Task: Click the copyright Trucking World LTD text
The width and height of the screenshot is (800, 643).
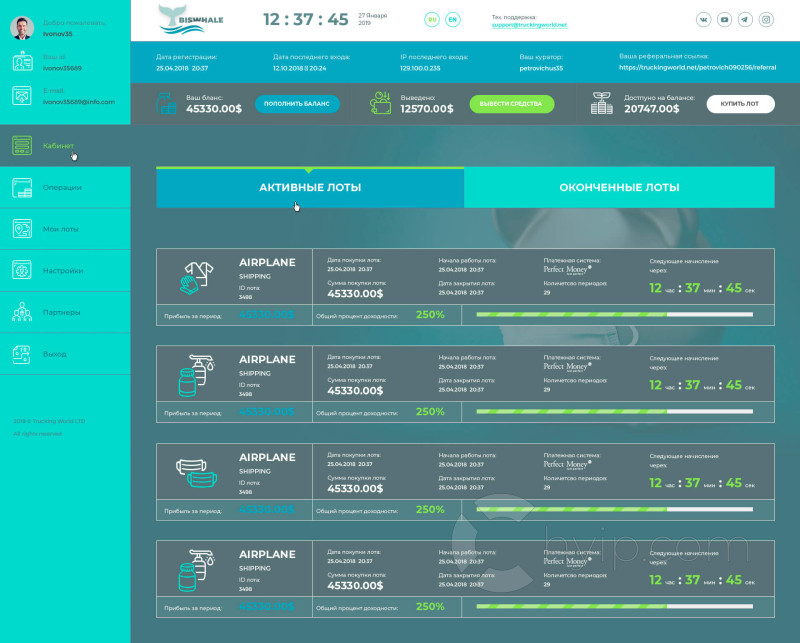Action: tap(49, 421)
